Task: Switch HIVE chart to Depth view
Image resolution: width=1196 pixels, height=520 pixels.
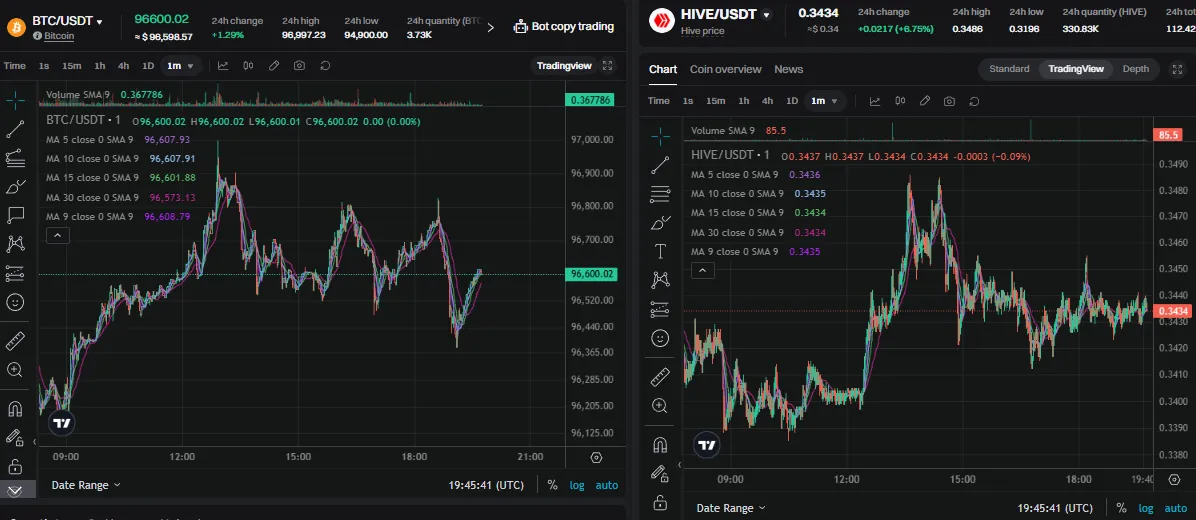Action: [1136, 69]
